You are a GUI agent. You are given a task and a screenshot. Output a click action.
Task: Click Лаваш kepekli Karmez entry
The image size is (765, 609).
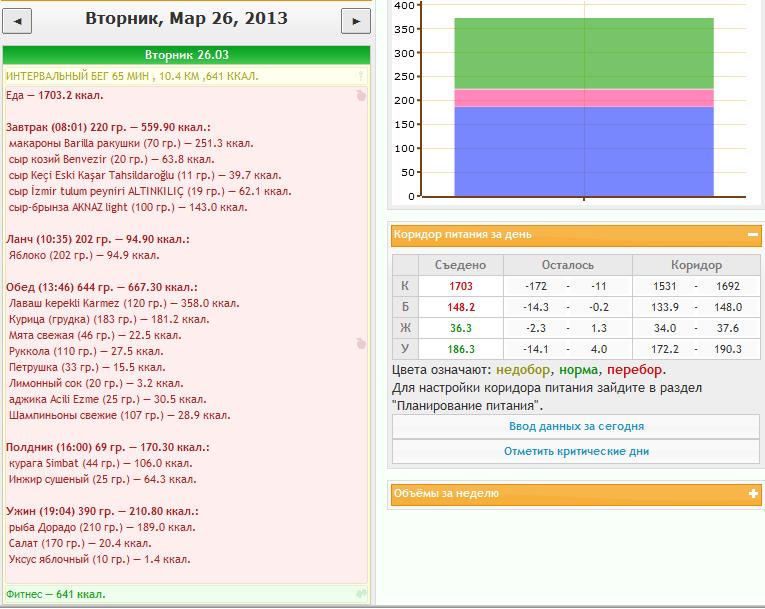point(124,304)
